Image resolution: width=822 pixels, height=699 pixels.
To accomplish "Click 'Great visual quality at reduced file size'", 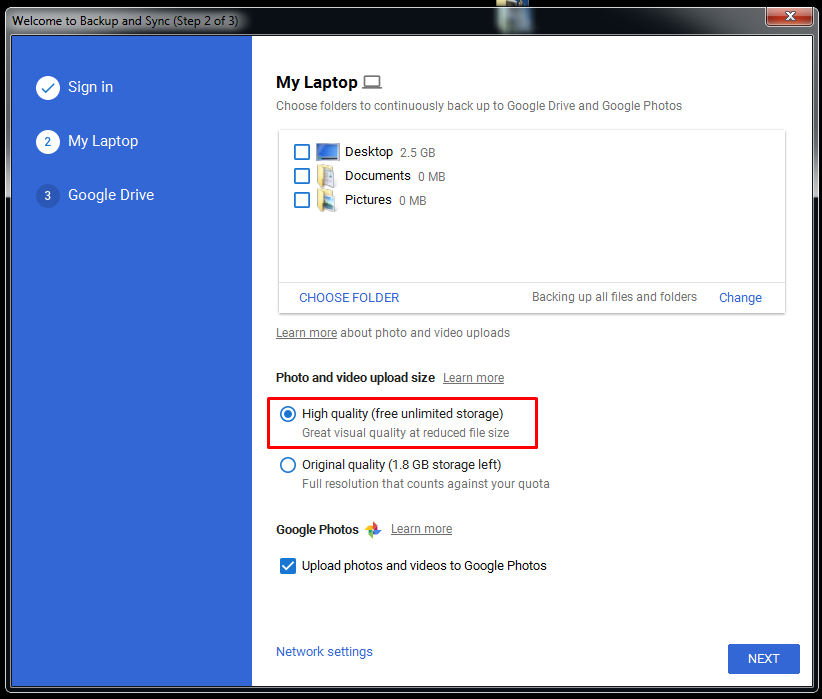I will tap(406, 433).
